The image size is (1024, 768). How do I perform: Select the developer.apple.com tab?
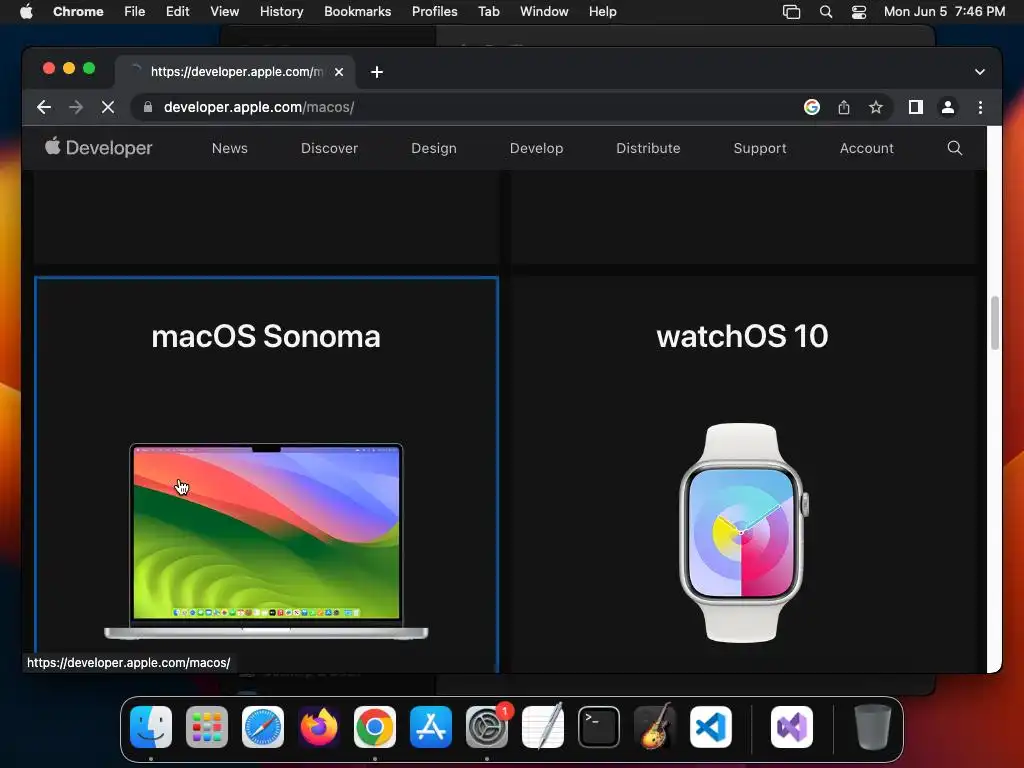235,72
